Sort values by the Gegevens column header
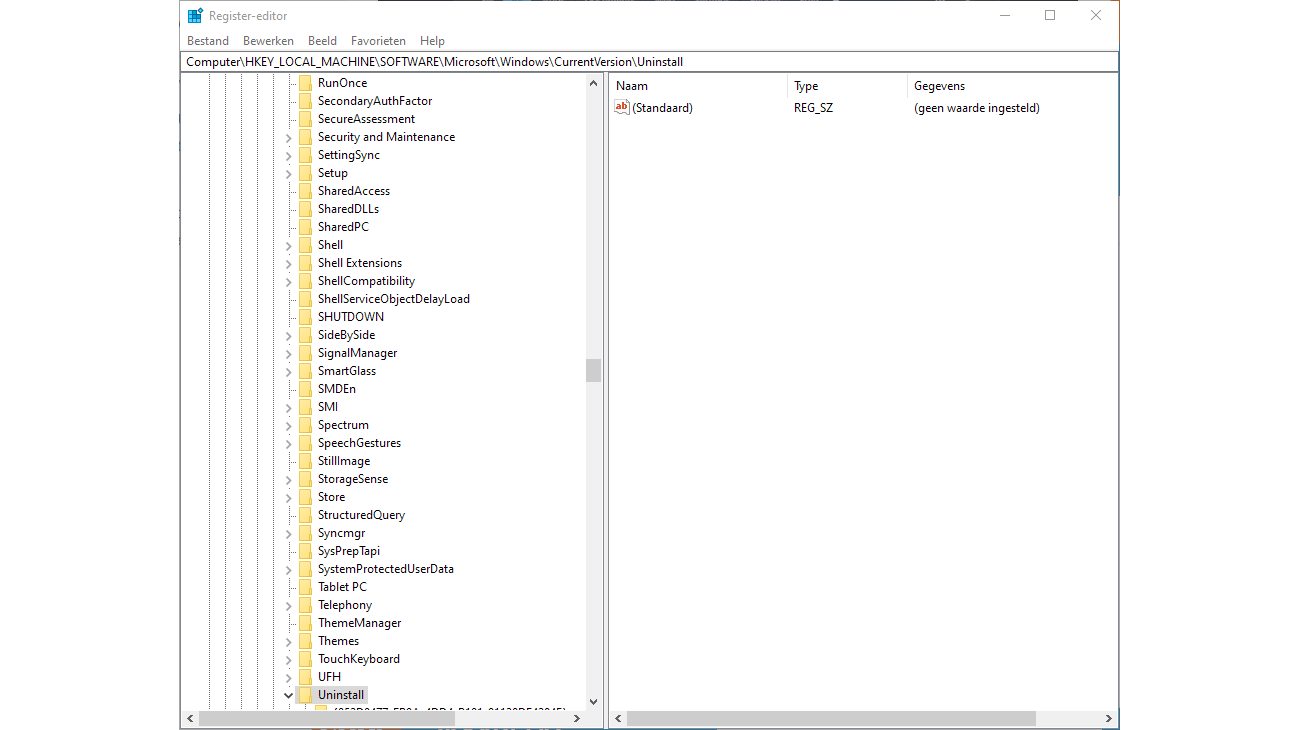This screenshot has height=730, width=1298. (x=1012, y=86)
